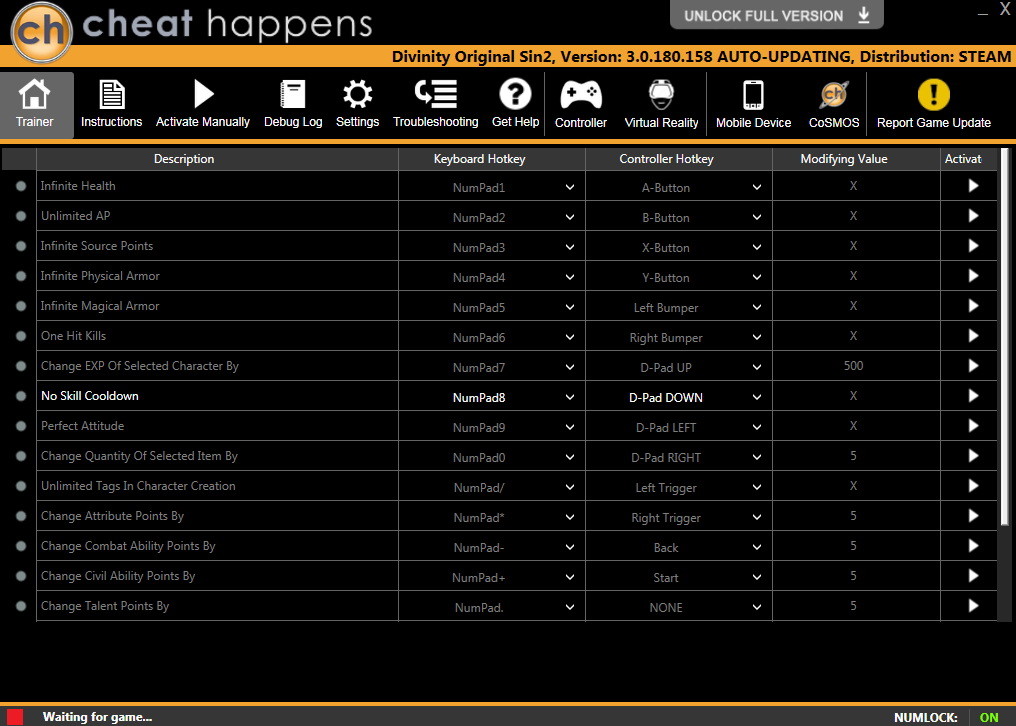The width and height of the screenshot is (1016, 726).
Task: Click the Get Help question icon
Action: pyautogui.click(x=515, y=94)
